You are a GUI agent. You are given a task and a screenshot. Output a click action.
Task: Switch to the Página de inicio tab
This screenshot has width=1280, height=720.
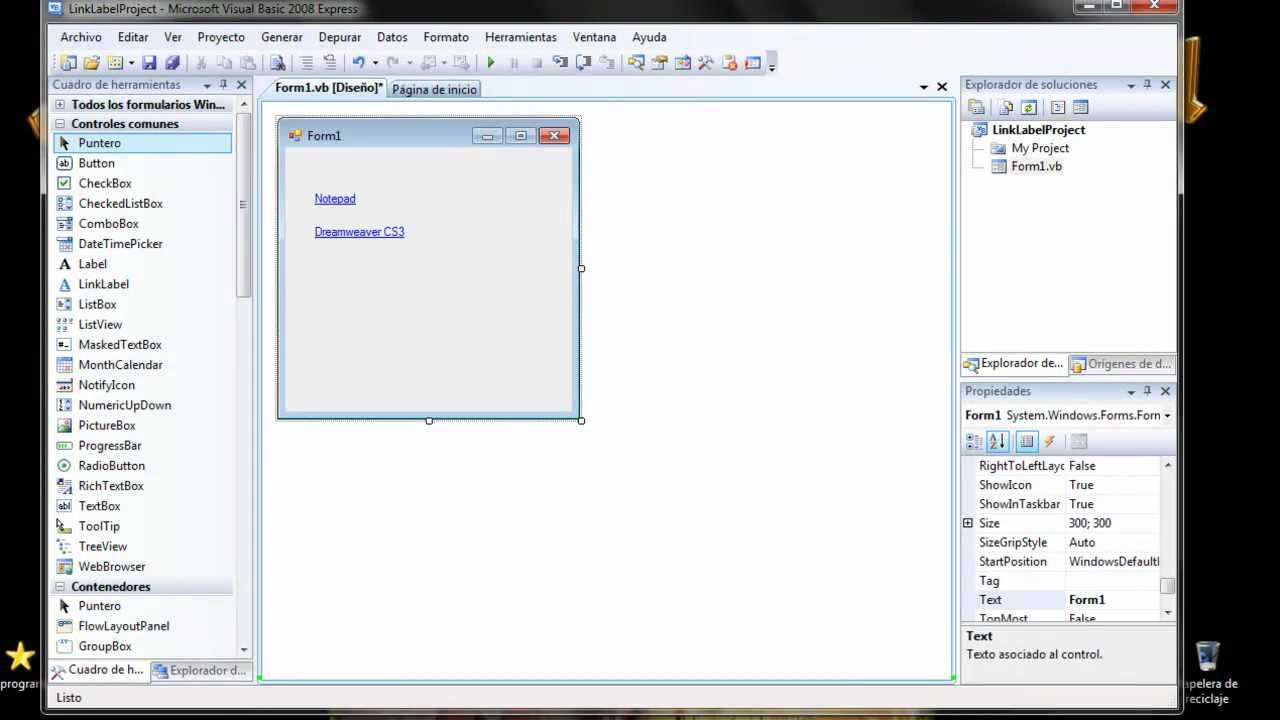[434, 89]
